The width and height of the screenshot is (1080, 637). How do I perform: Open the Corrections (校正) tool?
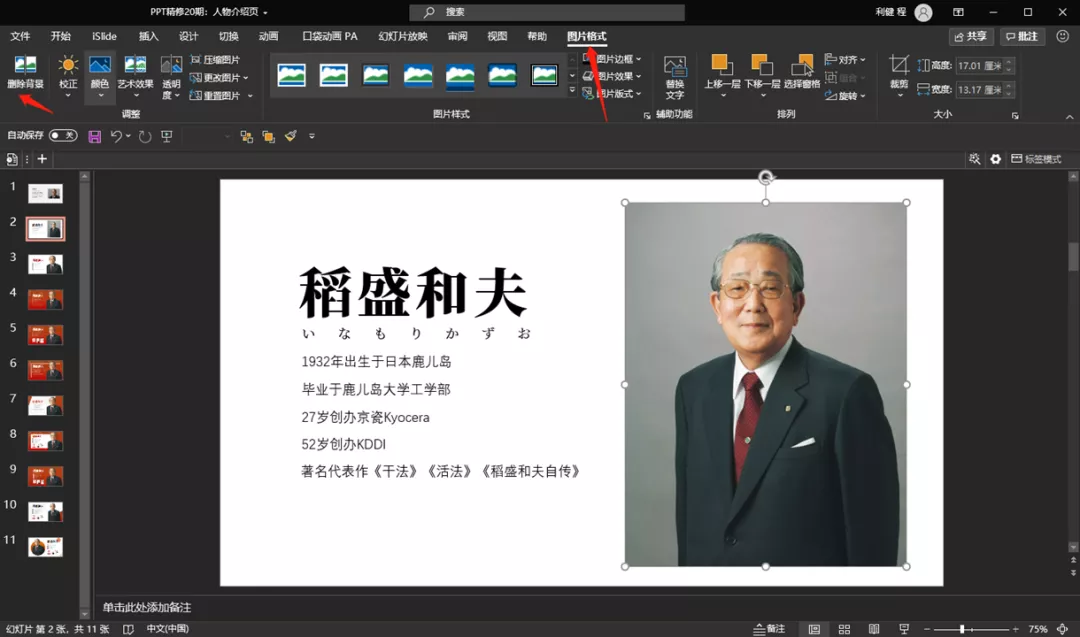[x=68, y=74]
